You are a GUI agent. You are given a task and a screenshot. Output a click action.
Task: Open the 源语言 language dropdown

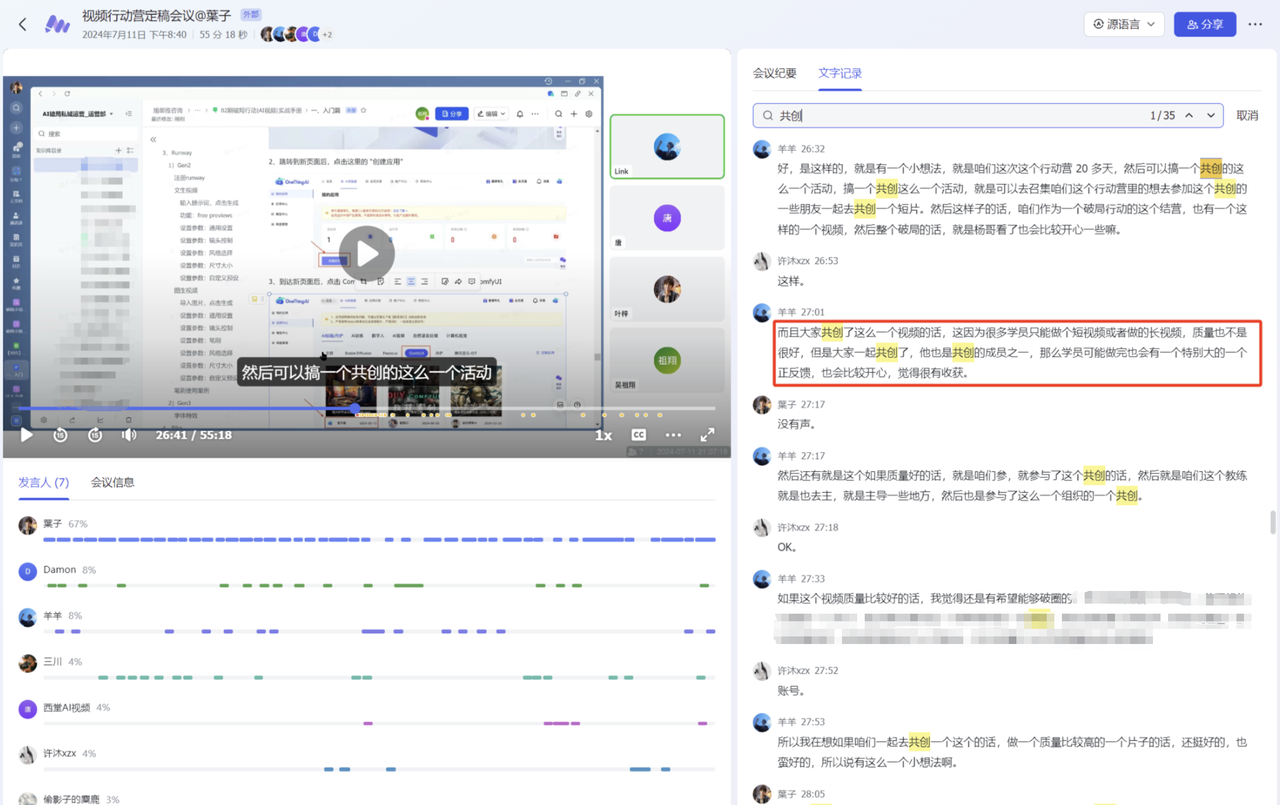click(1124, 24)
